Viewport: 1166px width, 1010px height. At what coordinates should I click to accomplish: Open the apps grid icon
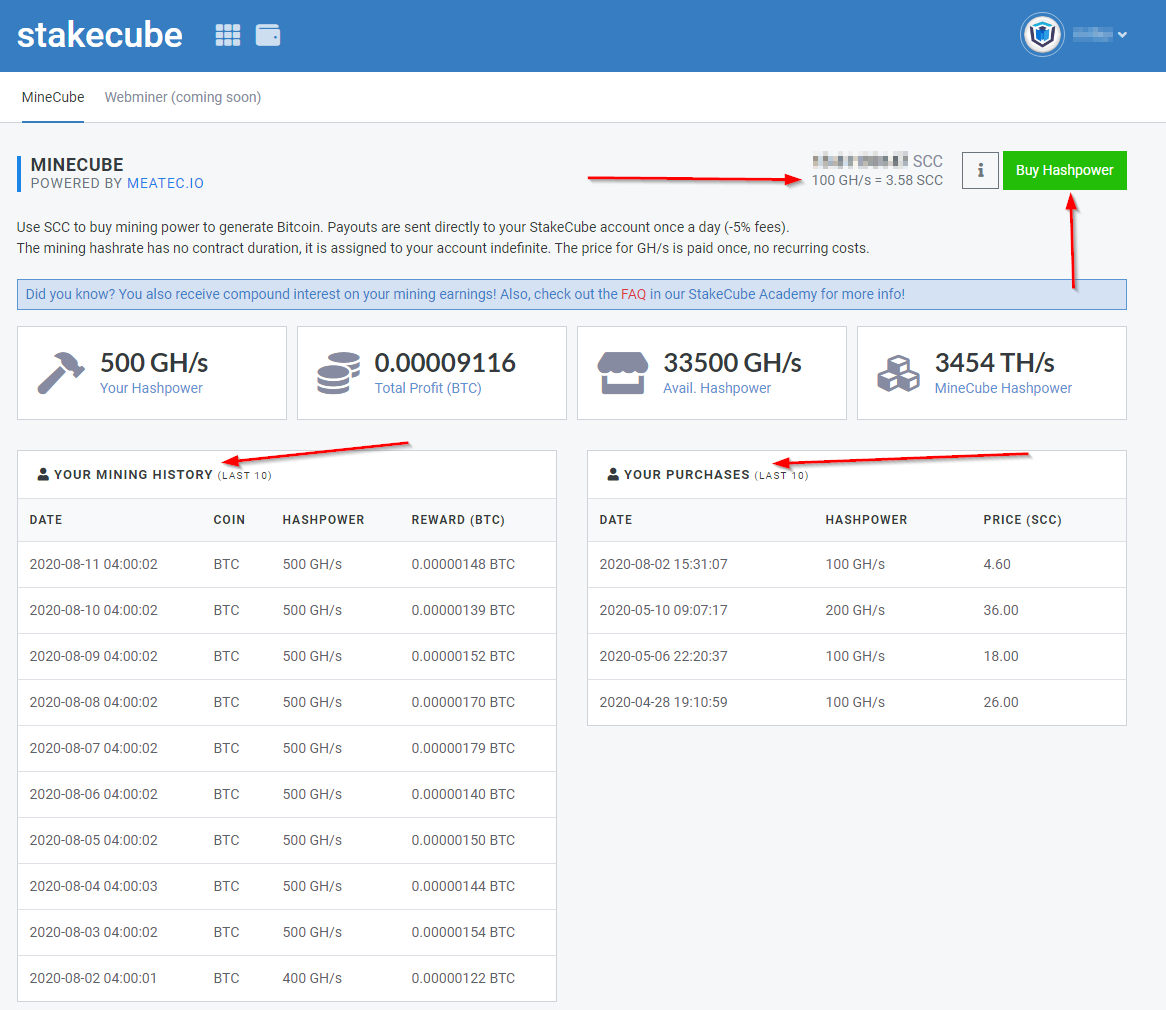(228, 35)
